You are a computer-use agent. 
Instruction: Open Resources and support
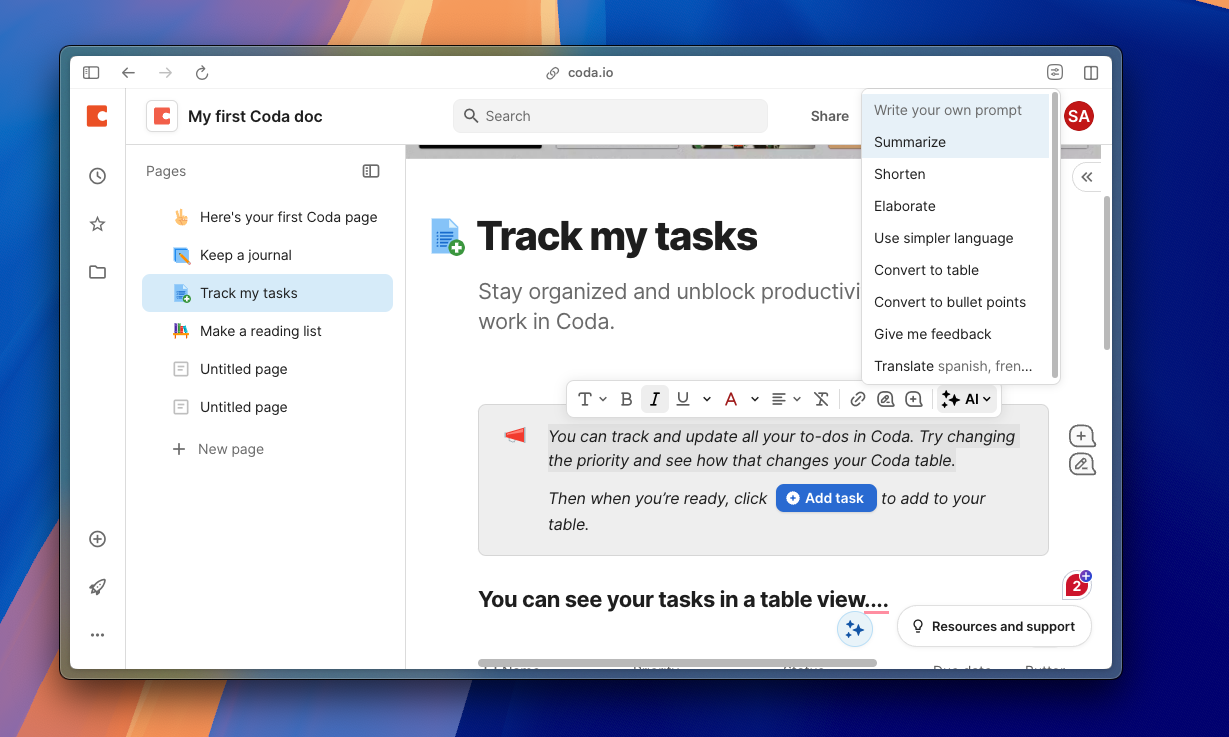point(994,627)
